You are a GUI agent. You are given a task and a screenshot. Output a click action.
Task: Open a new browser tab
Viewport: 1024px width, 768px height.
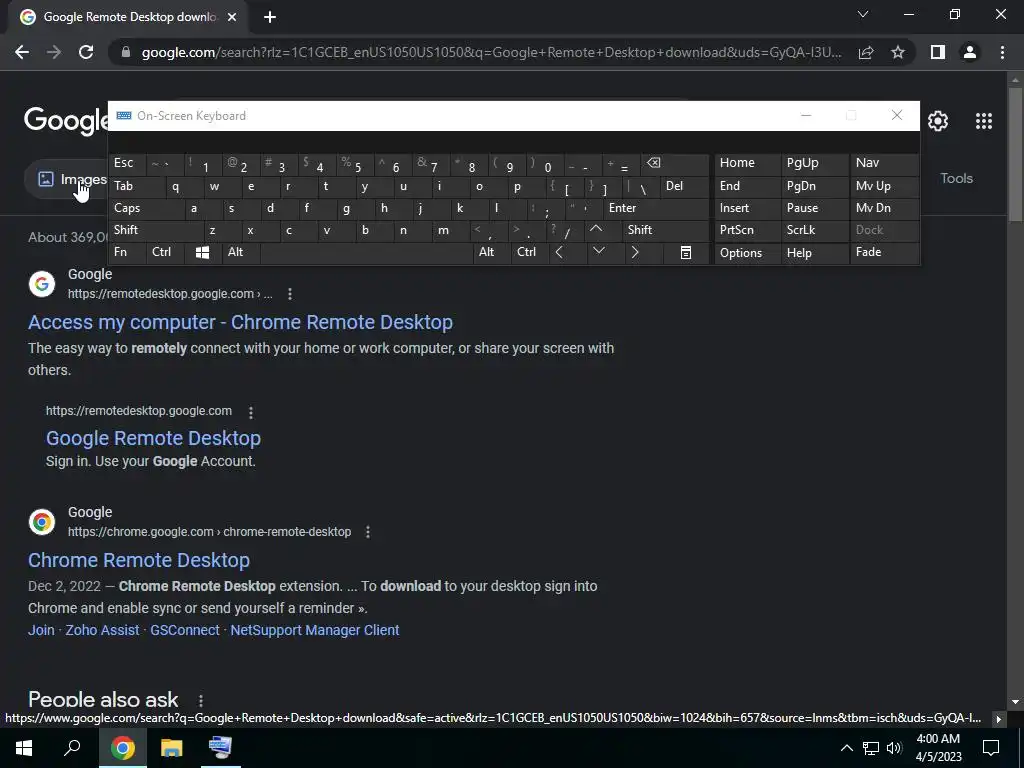pos(270,17)
